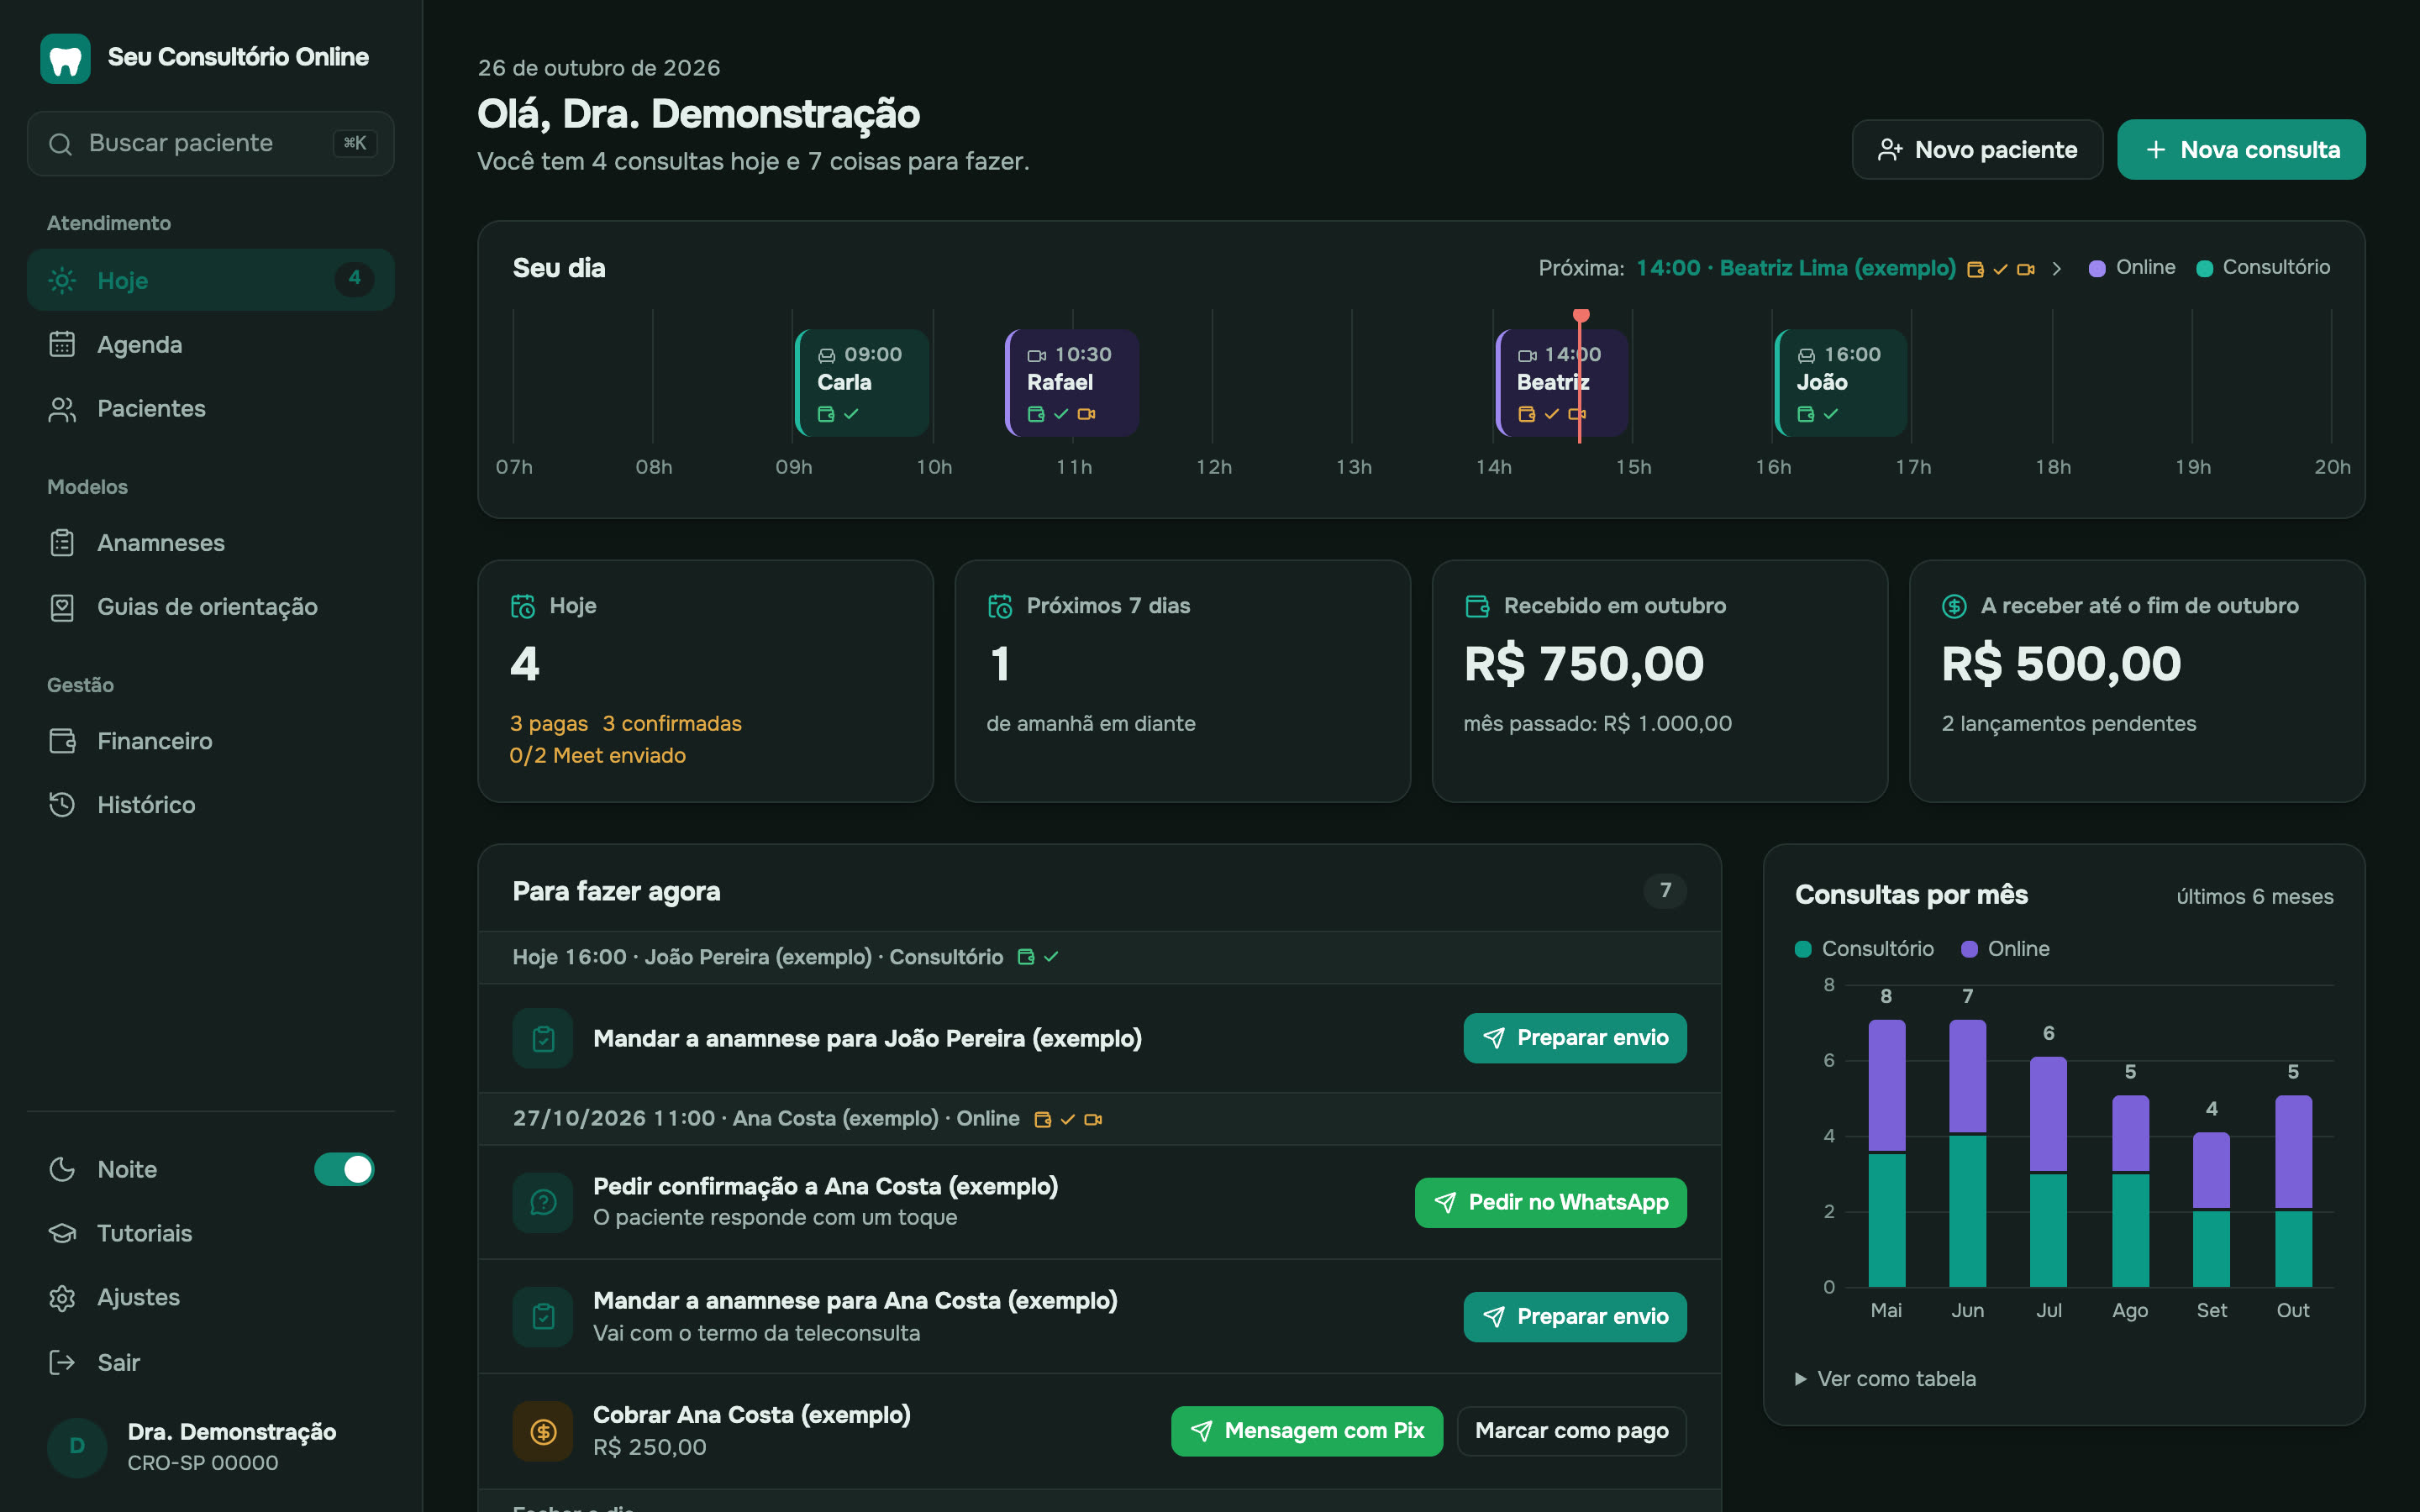Expand the Ver como tabela disclosure
The height and width of the screenshot is (1512, 2420).
[1886, 1379]
